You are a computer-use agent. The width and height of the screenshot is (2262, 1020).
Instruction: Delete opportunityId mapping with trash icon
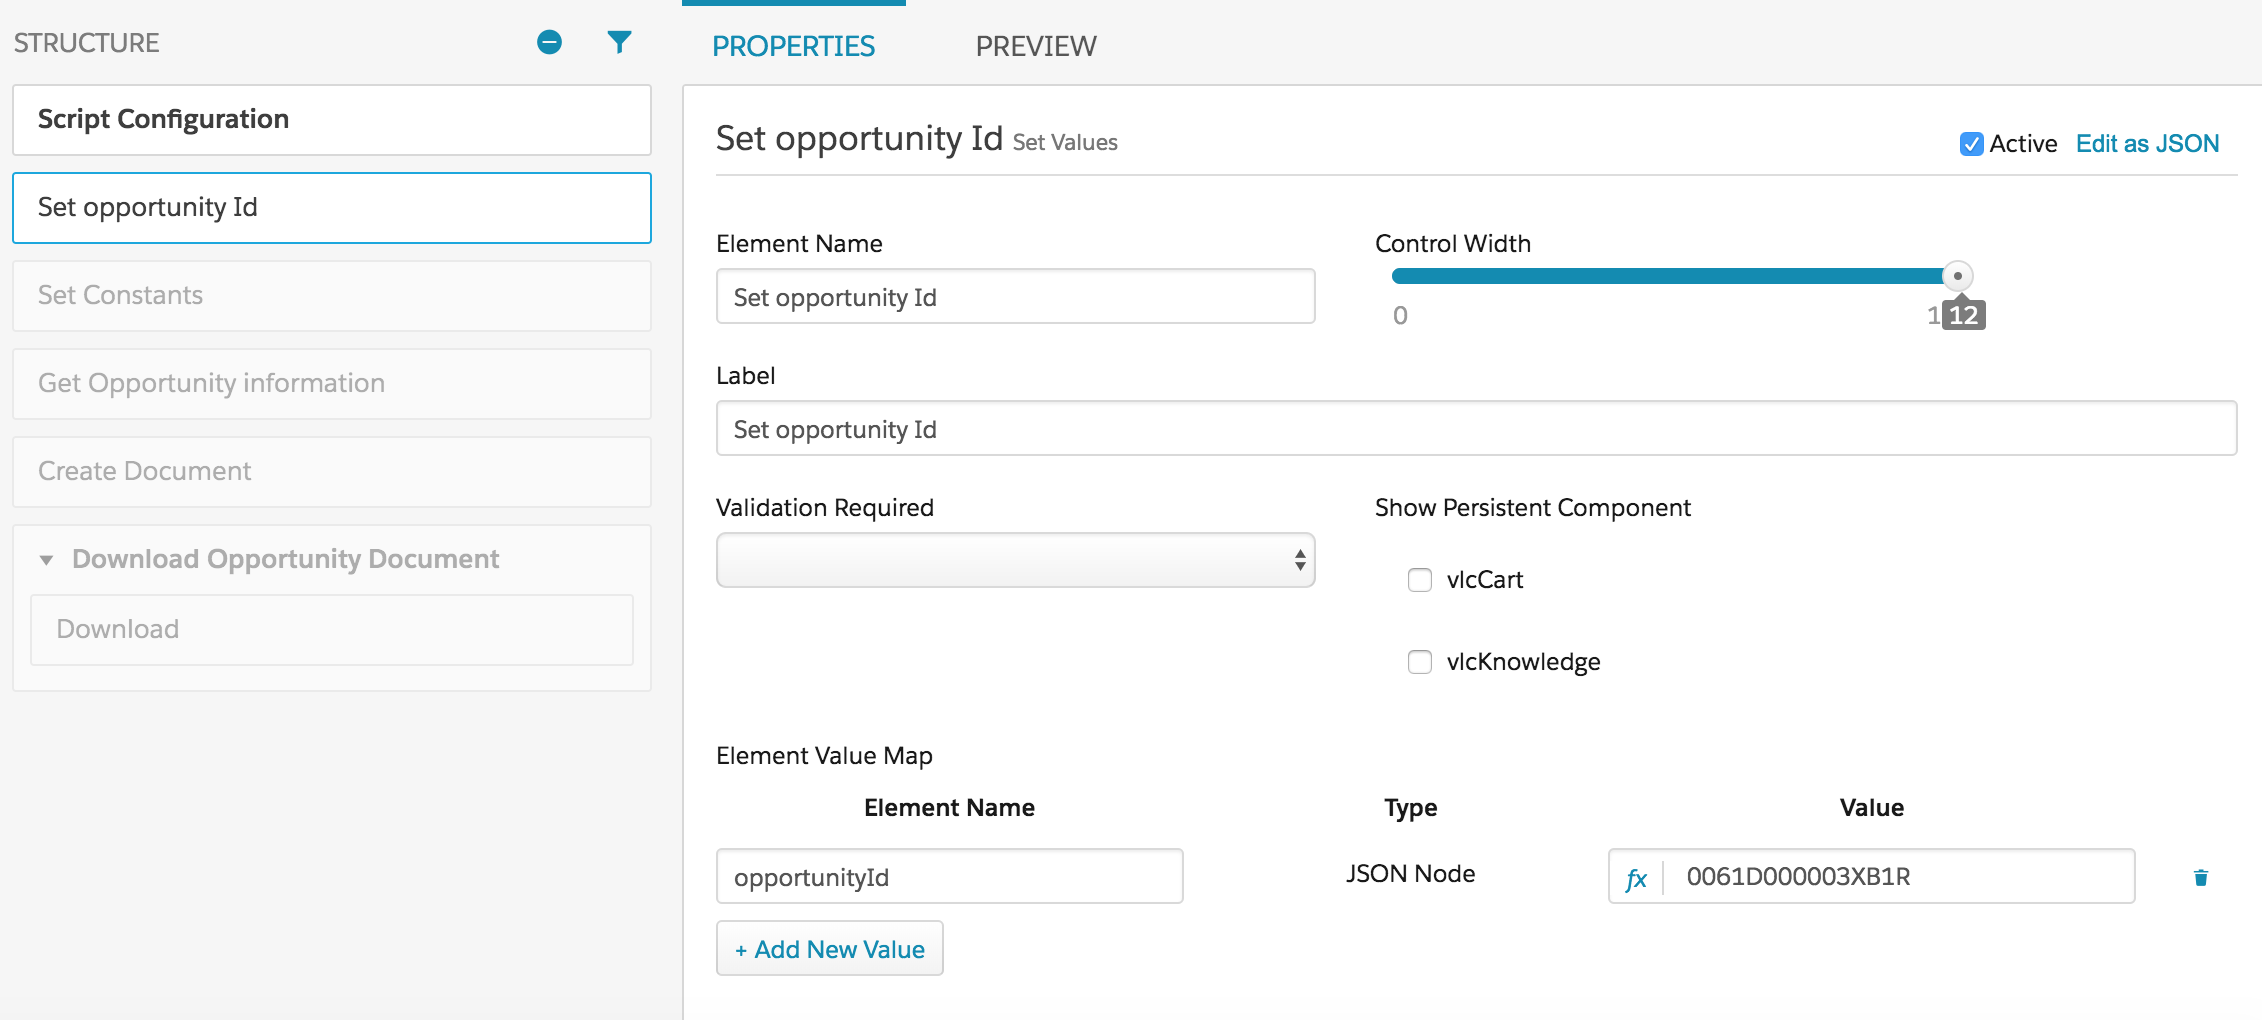pos(2199,878)
